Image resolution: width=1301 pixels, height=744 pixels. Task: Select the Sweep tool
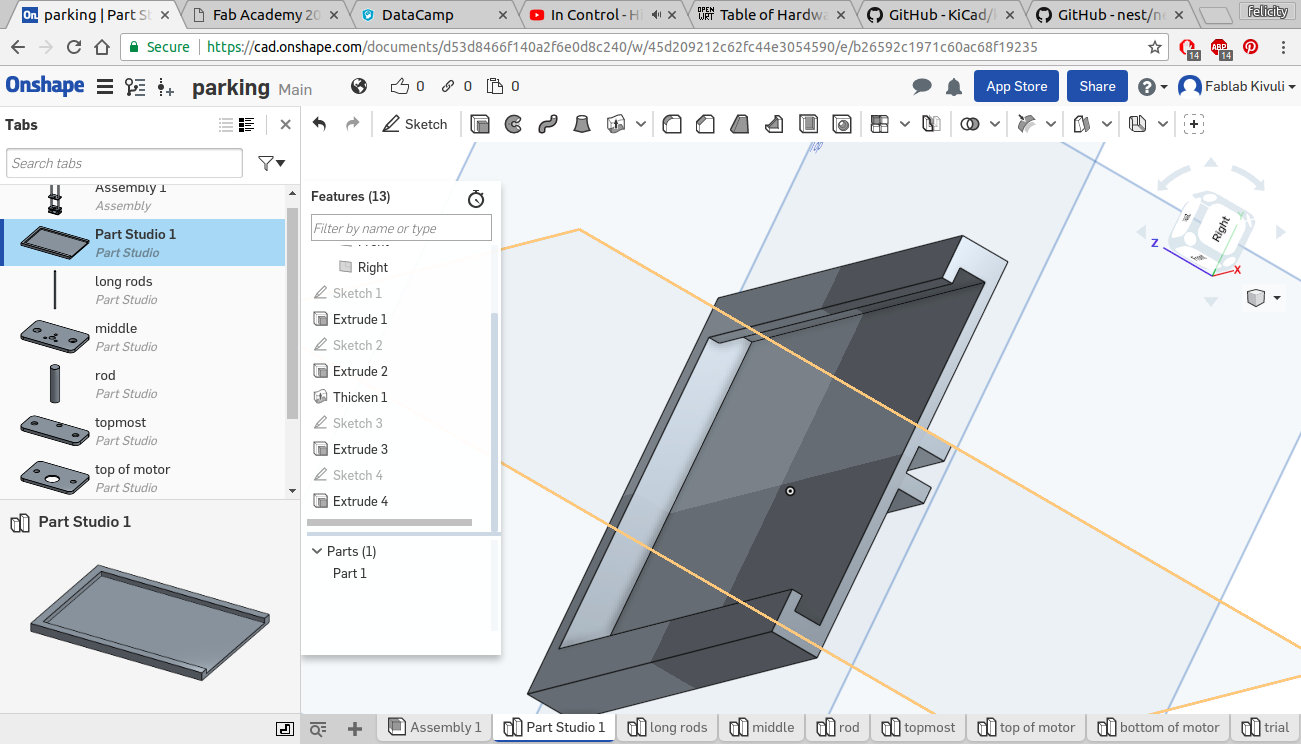(547, 124)
